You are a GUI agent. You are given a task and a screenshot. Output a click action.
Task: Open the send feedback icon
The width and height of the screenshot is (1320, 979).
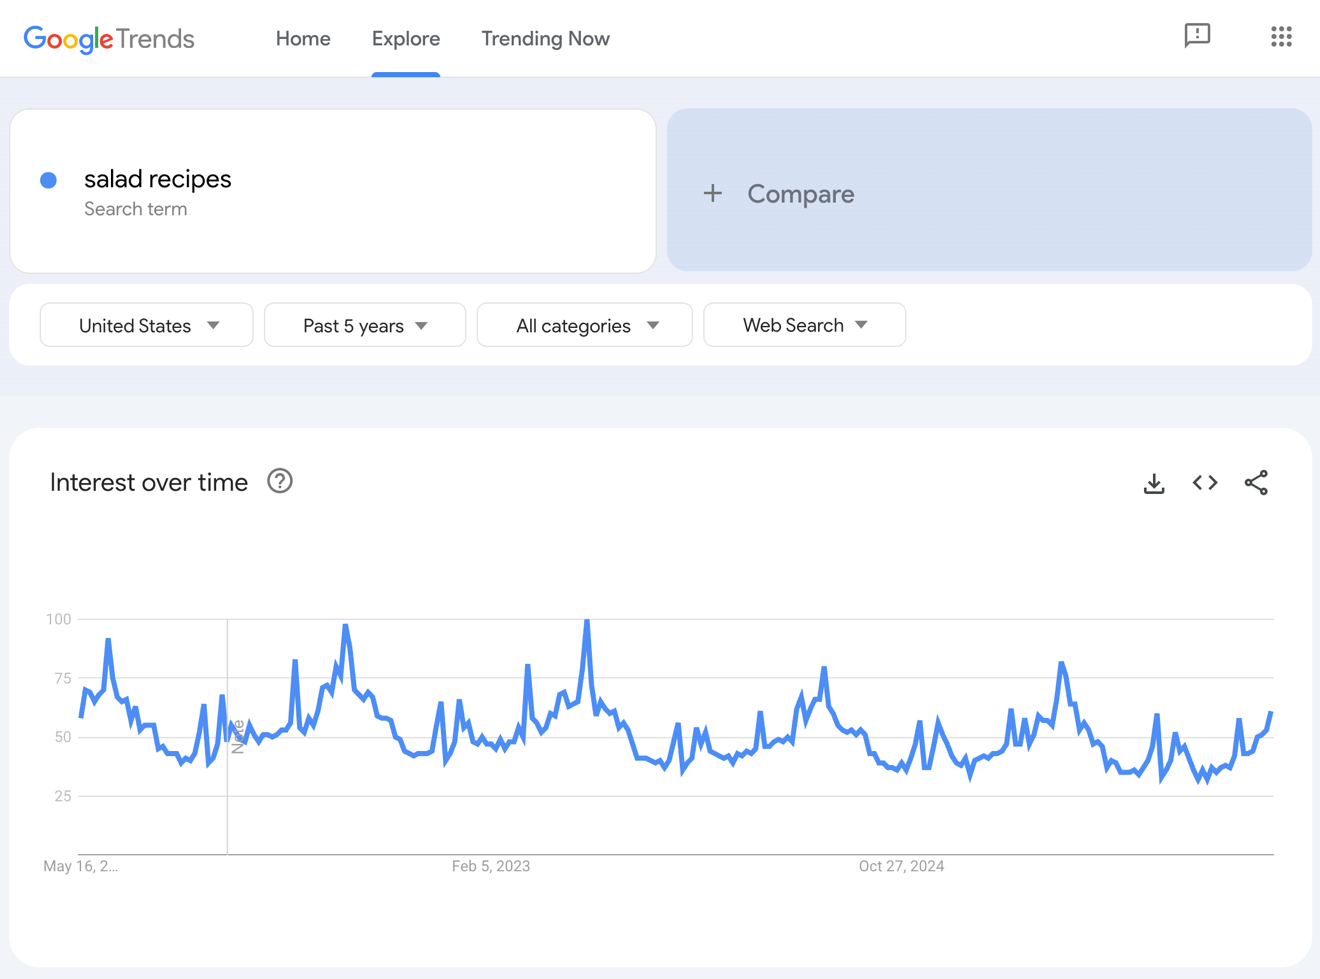1197,36
